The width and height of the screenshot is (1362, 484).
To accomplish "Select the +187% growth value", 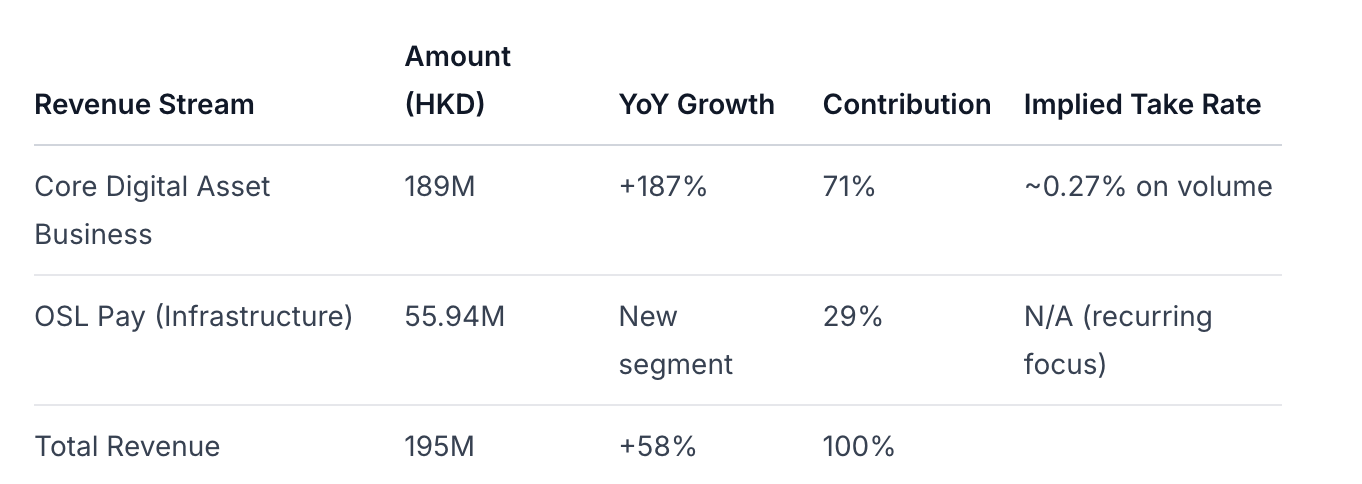I will pos(662,187).
